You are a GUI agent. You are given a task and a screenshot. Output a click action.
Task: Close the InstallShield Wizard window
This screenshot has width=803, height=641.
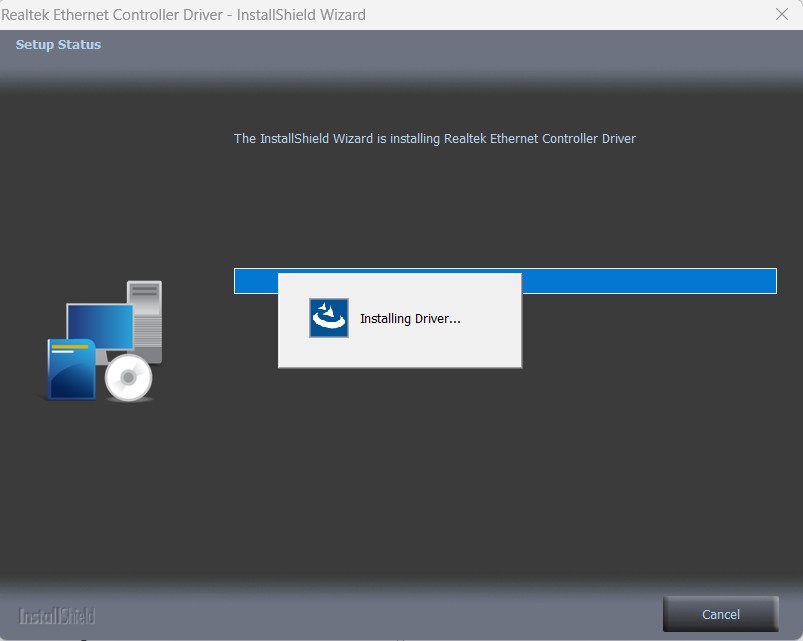781,14
